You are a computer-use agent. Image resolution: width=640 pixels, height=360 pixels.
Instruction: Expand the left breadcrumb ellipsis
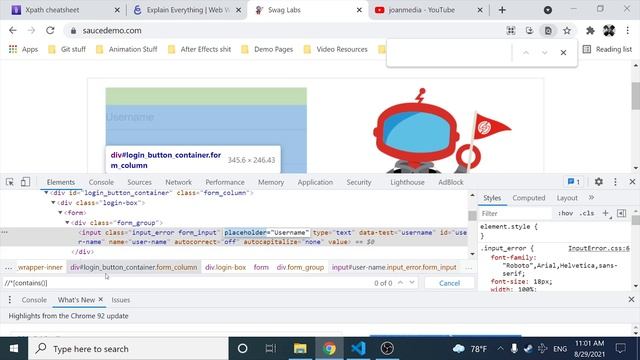(8, 267)
